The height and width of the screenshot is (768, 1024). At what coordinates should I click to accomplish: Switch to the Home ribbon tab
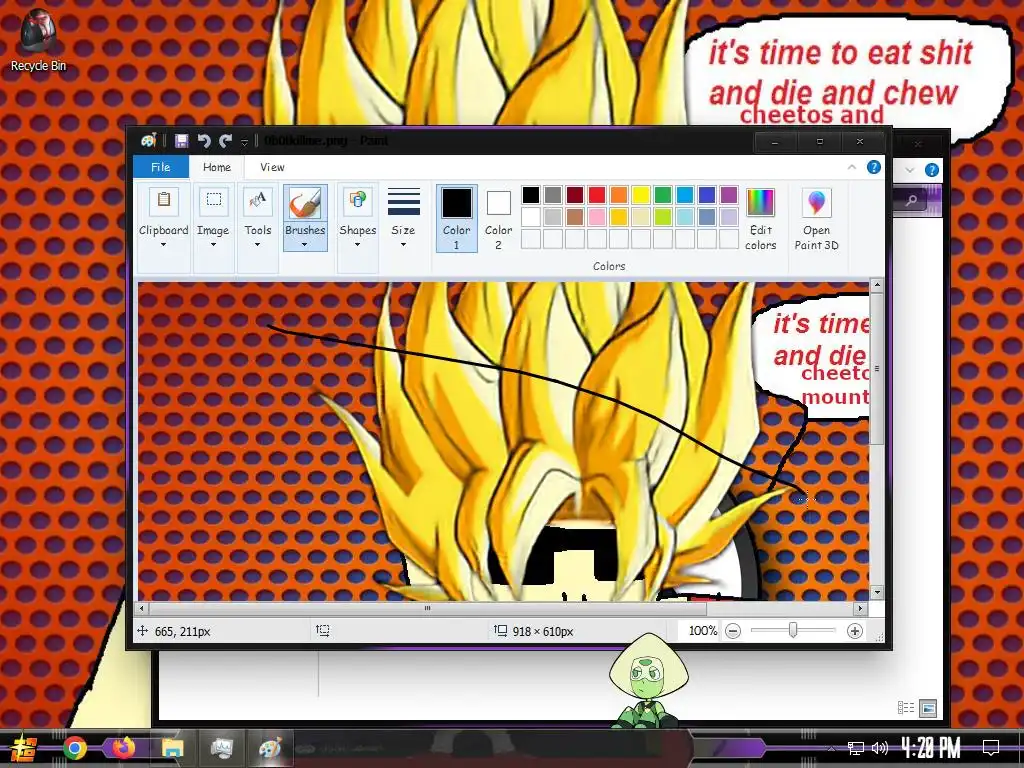click(x=217, y=167)
